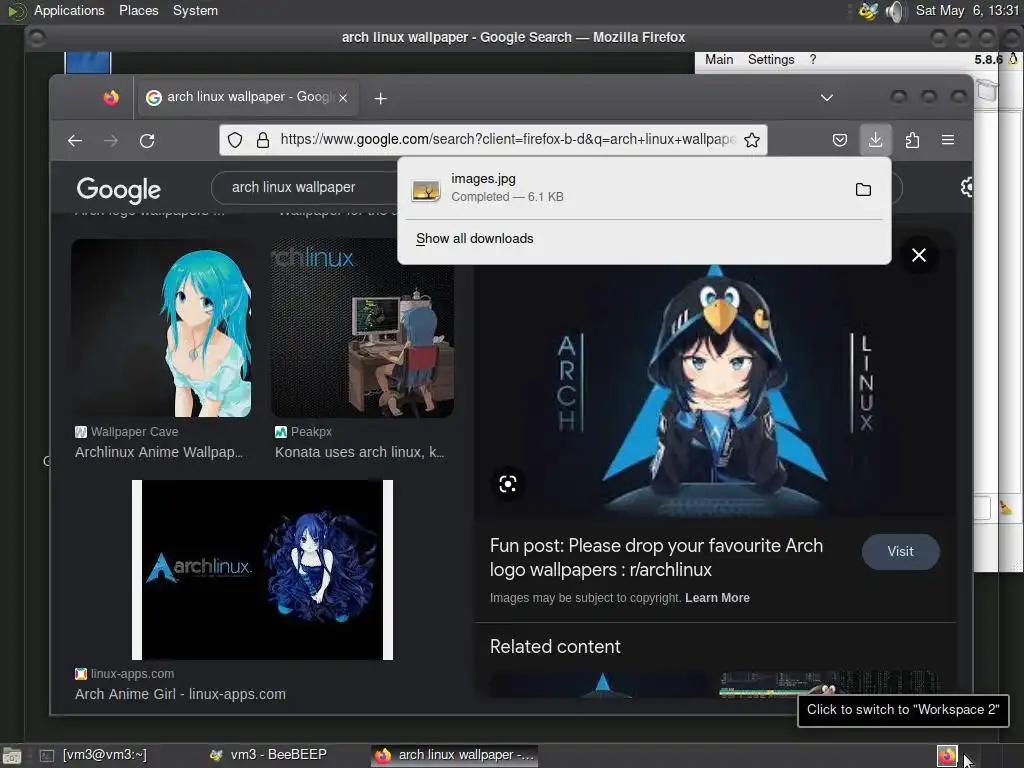This screenshot has width=1024, height=768.
Task: Bookmark this page with the star icon
Action: pyautogui.click(x=752, y=140)
